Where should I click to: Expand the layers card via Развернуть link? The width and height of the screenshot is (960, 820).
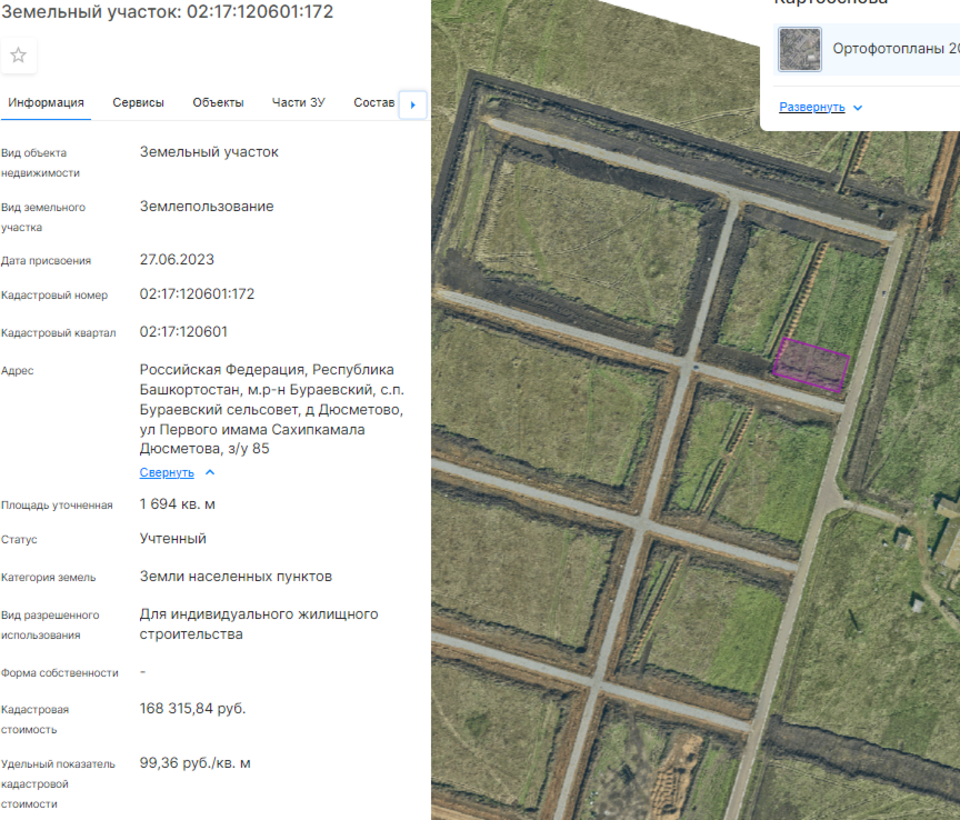click(x=812, y=108)
